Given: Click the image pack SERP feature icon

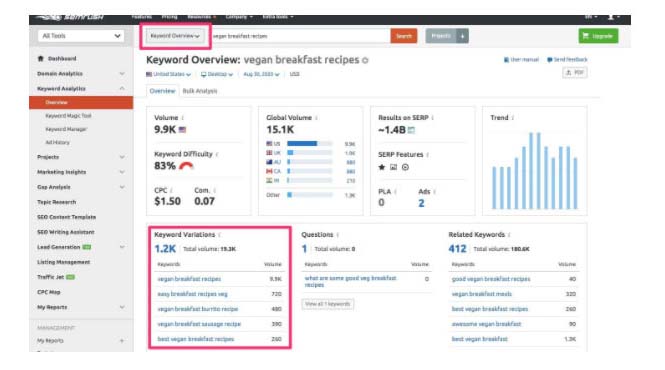Looking at the screenshot, I should tap(394, 167).
